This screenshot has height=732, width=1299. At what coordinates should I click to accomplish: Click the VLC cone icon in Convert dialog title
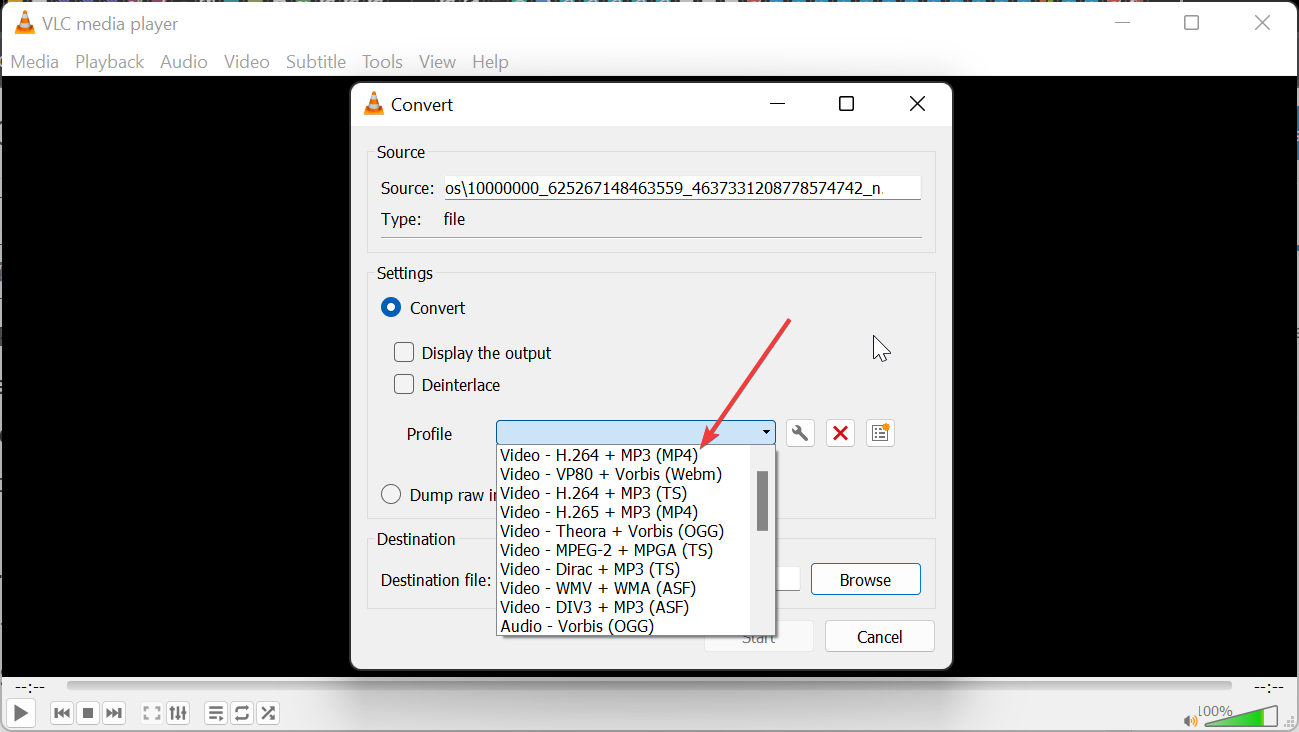click(x=374, y=104)
